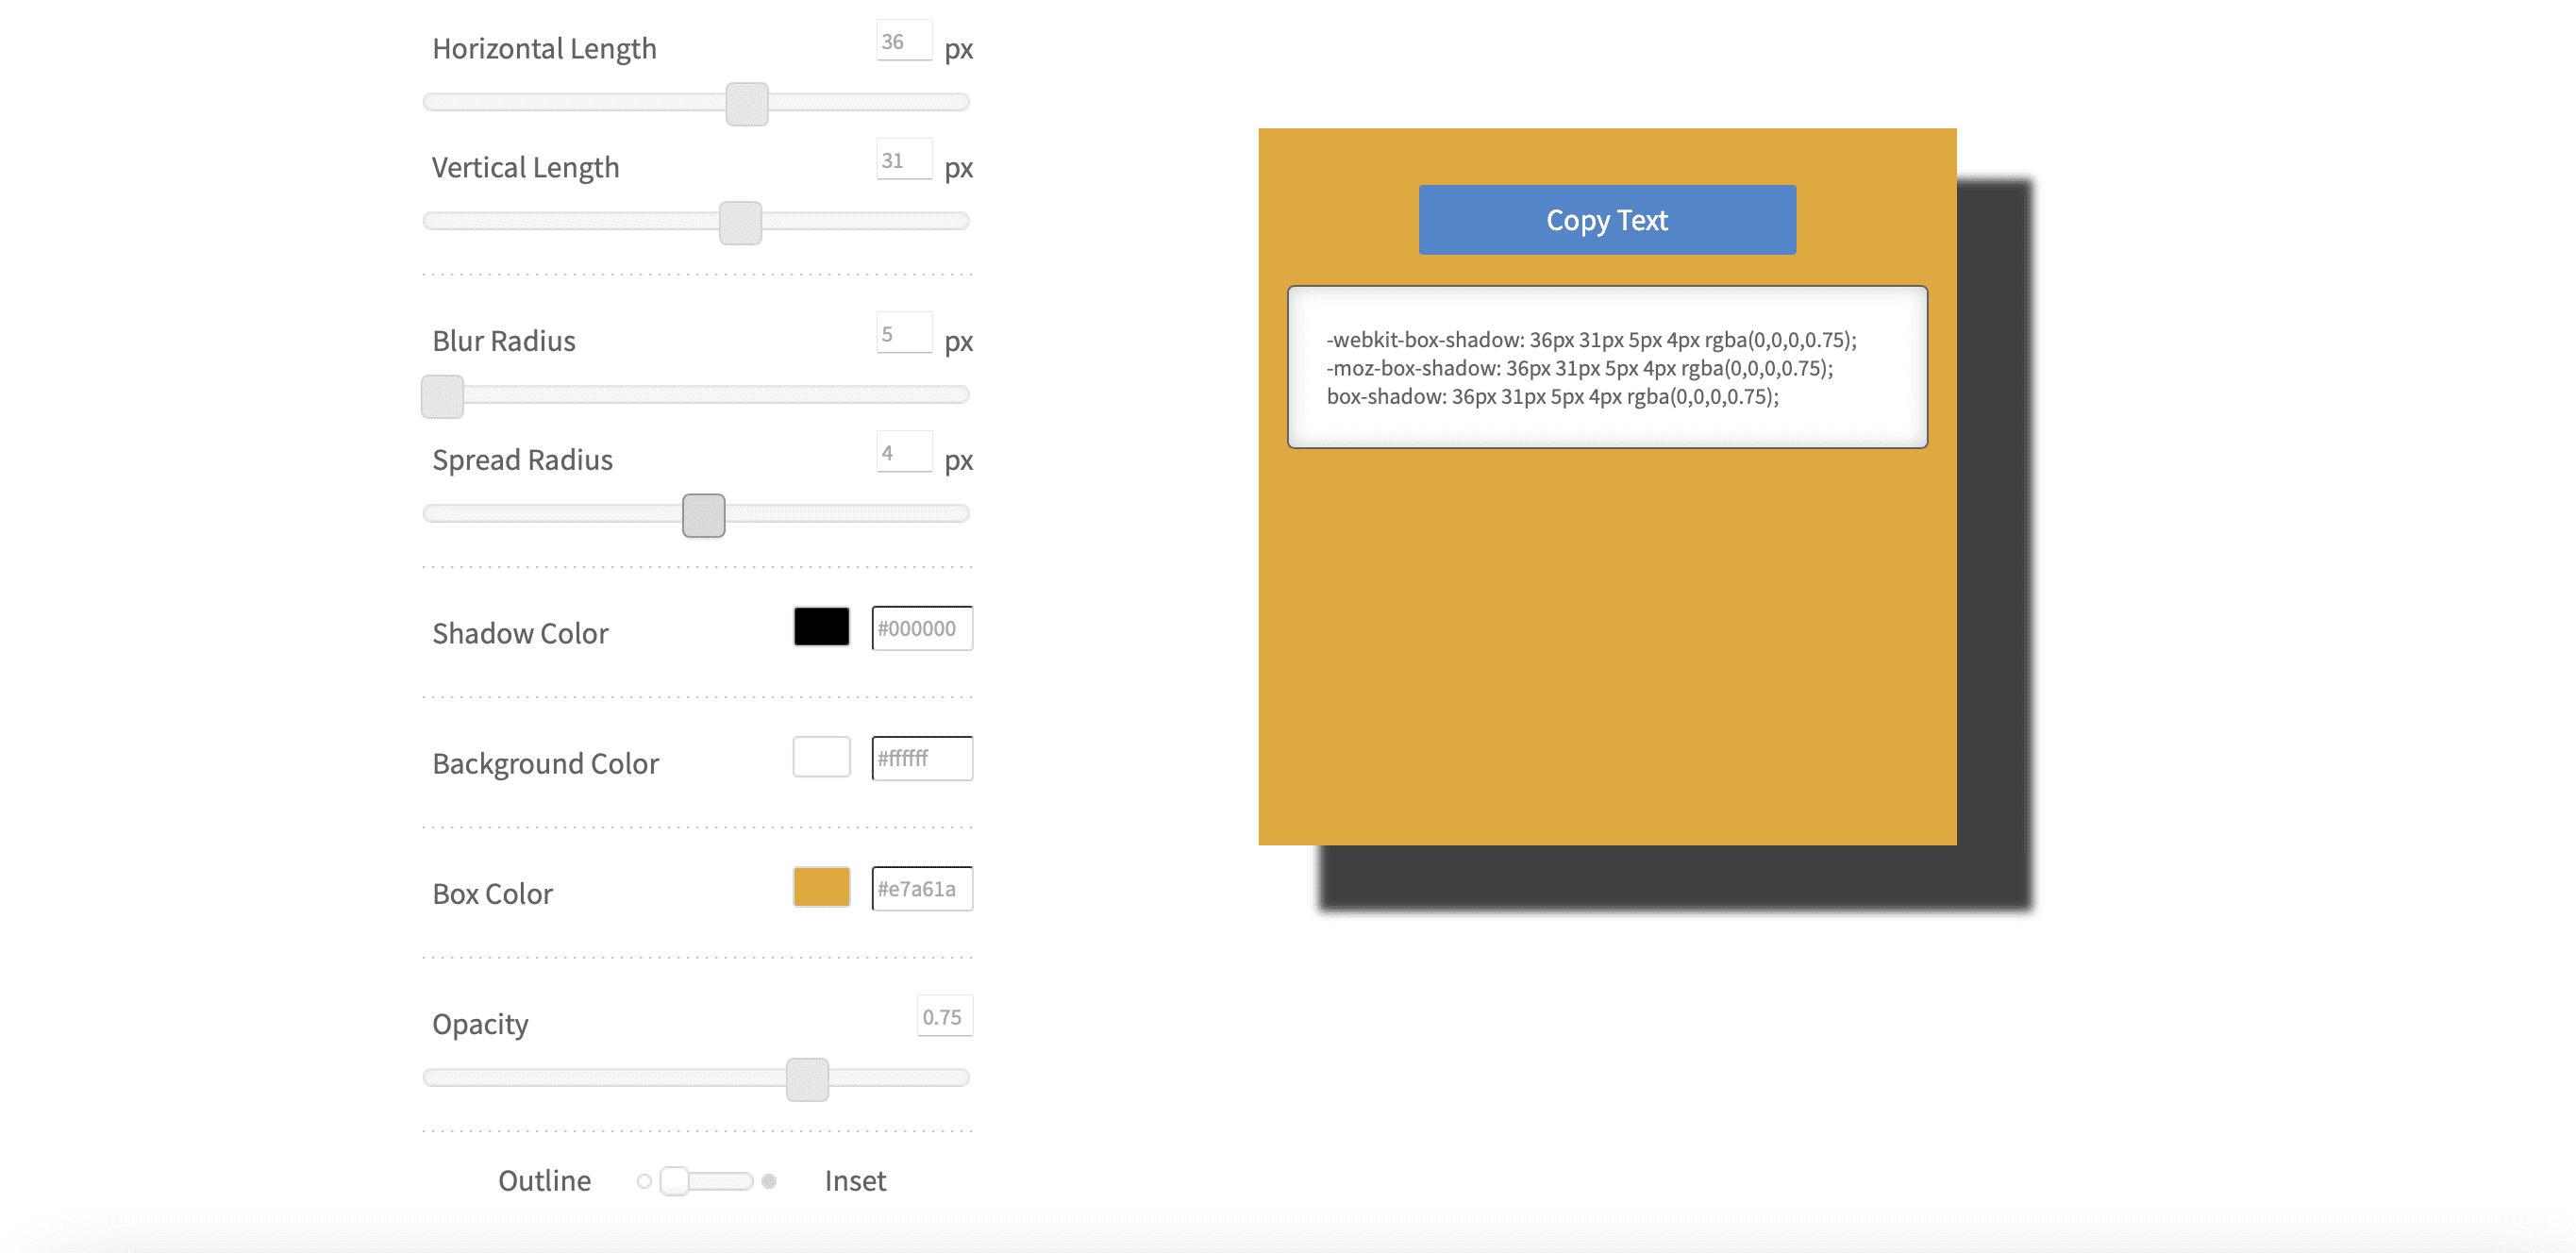Image resolution: width=2576 pixels, height=1253 pixels.
Task: Focus the Vertical Length value field
Action: click(903, 160)
